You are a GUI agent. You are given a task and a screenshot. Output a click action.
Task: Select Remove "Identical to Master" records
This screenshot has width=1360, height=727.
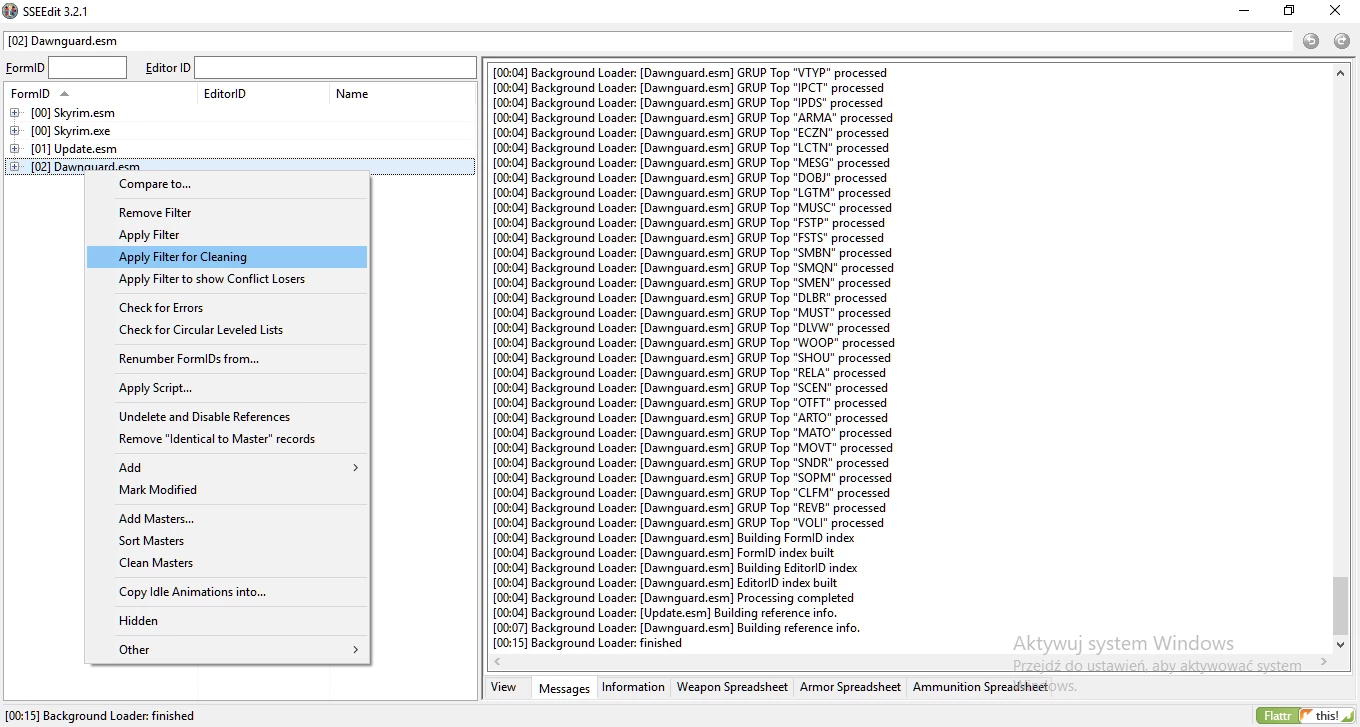point(227,439)
